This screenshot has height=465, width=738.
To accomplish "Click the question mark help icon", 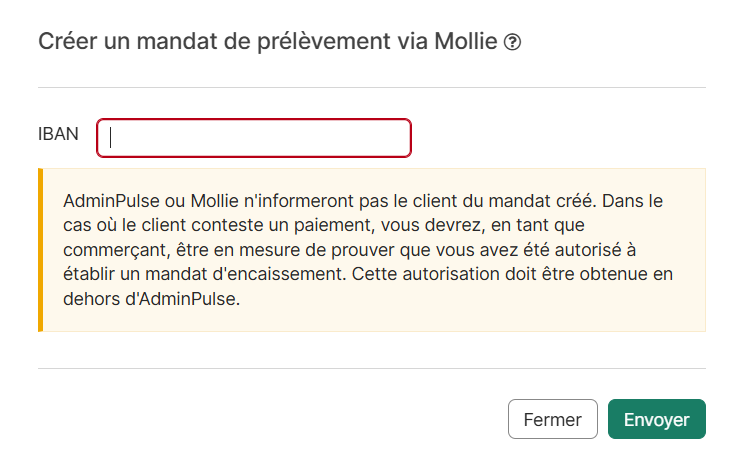I will (512, 42).
